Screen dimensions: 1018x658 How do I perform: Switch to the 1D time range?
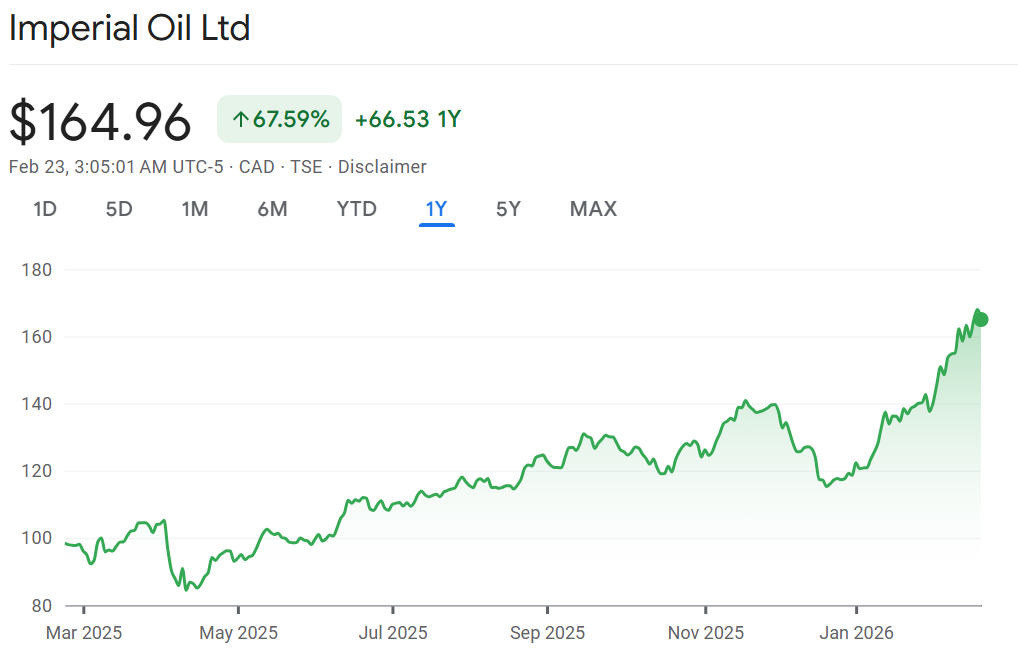coord(44,209)
